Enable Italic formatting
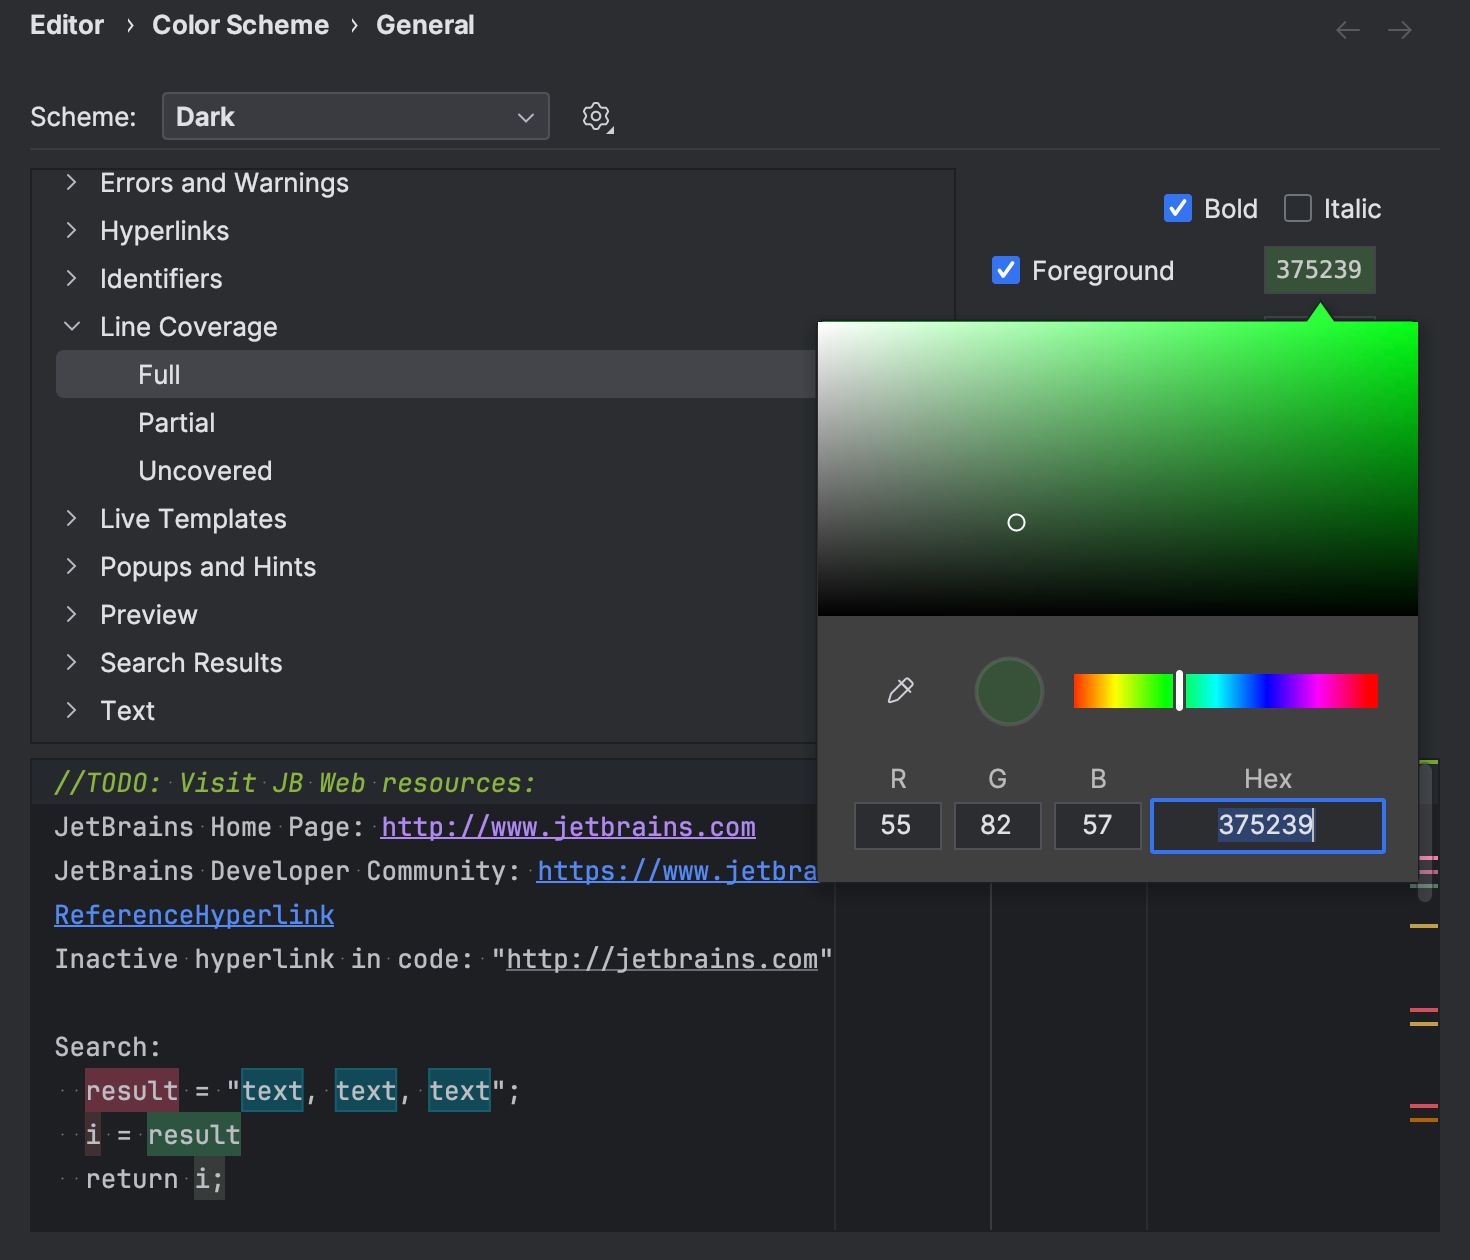Screen dimensions: 1470x1260 (1297, 208)
